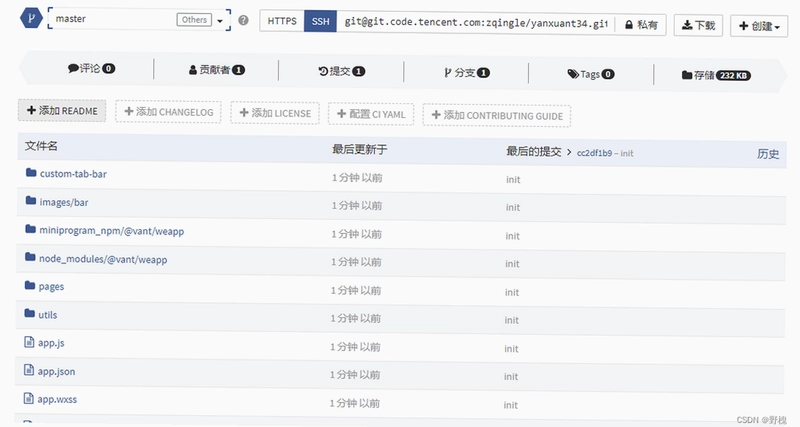Viewport: 800px width, 427px height.
Task: Click the folder icon next to utils
Action: click(x=30, y=313)
